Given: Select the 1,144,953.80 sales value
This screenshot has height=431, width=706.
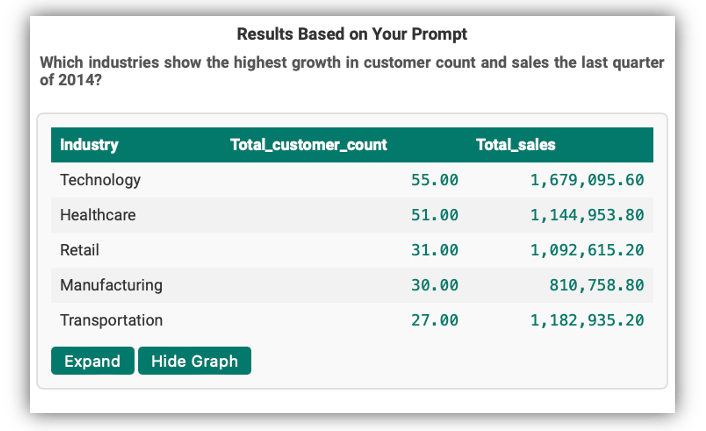Looking at the screenshot, I should click(x=587, y=215).
